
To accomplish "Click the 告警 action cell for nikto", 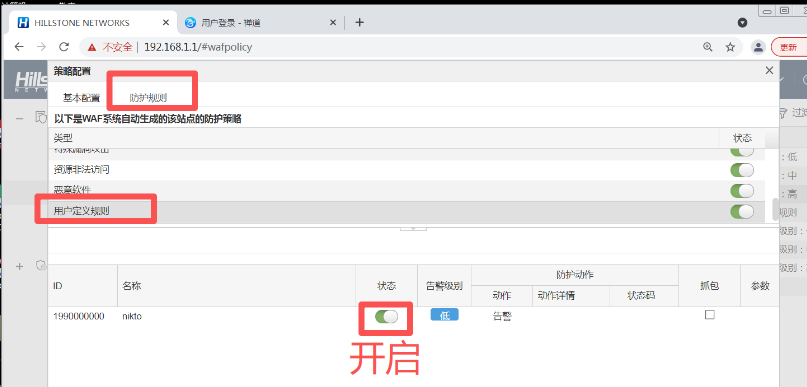I will tap(502, 316).
